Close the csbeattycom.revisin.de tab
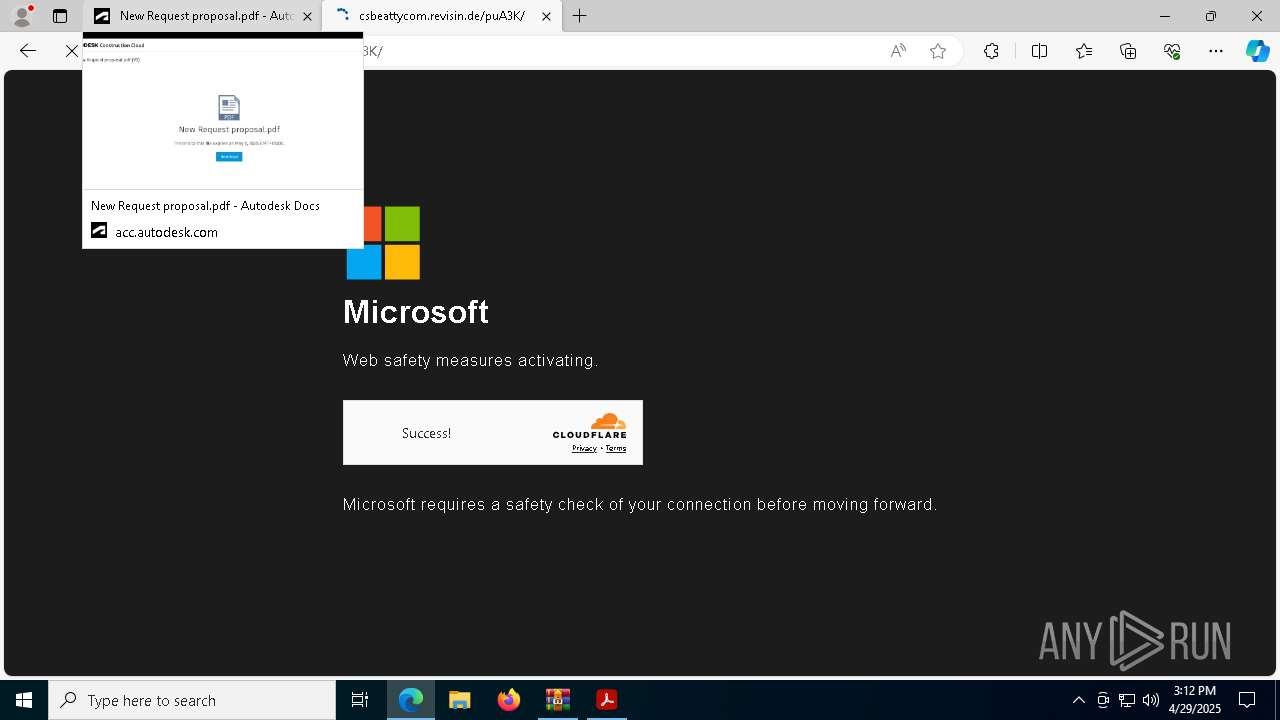1280x720 pixels. (x=546, y=16)
